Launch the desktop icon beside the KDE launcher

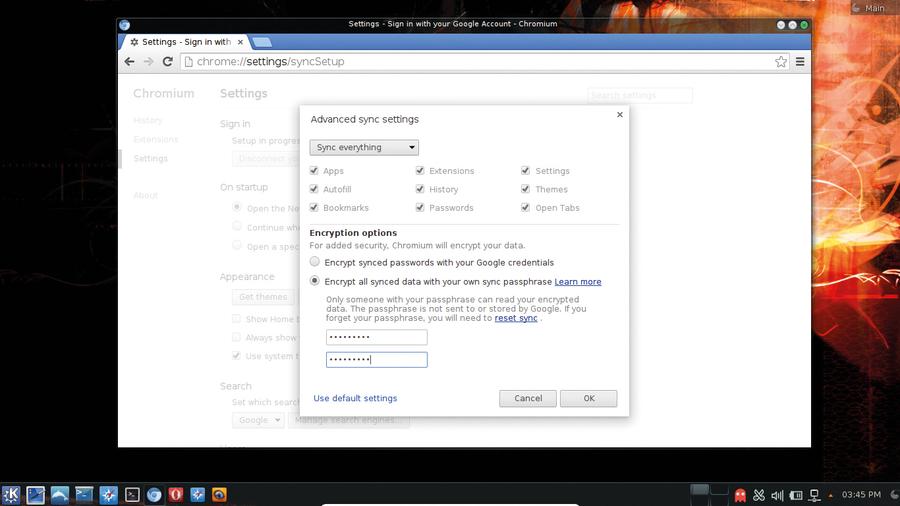(x=36, y=495)
